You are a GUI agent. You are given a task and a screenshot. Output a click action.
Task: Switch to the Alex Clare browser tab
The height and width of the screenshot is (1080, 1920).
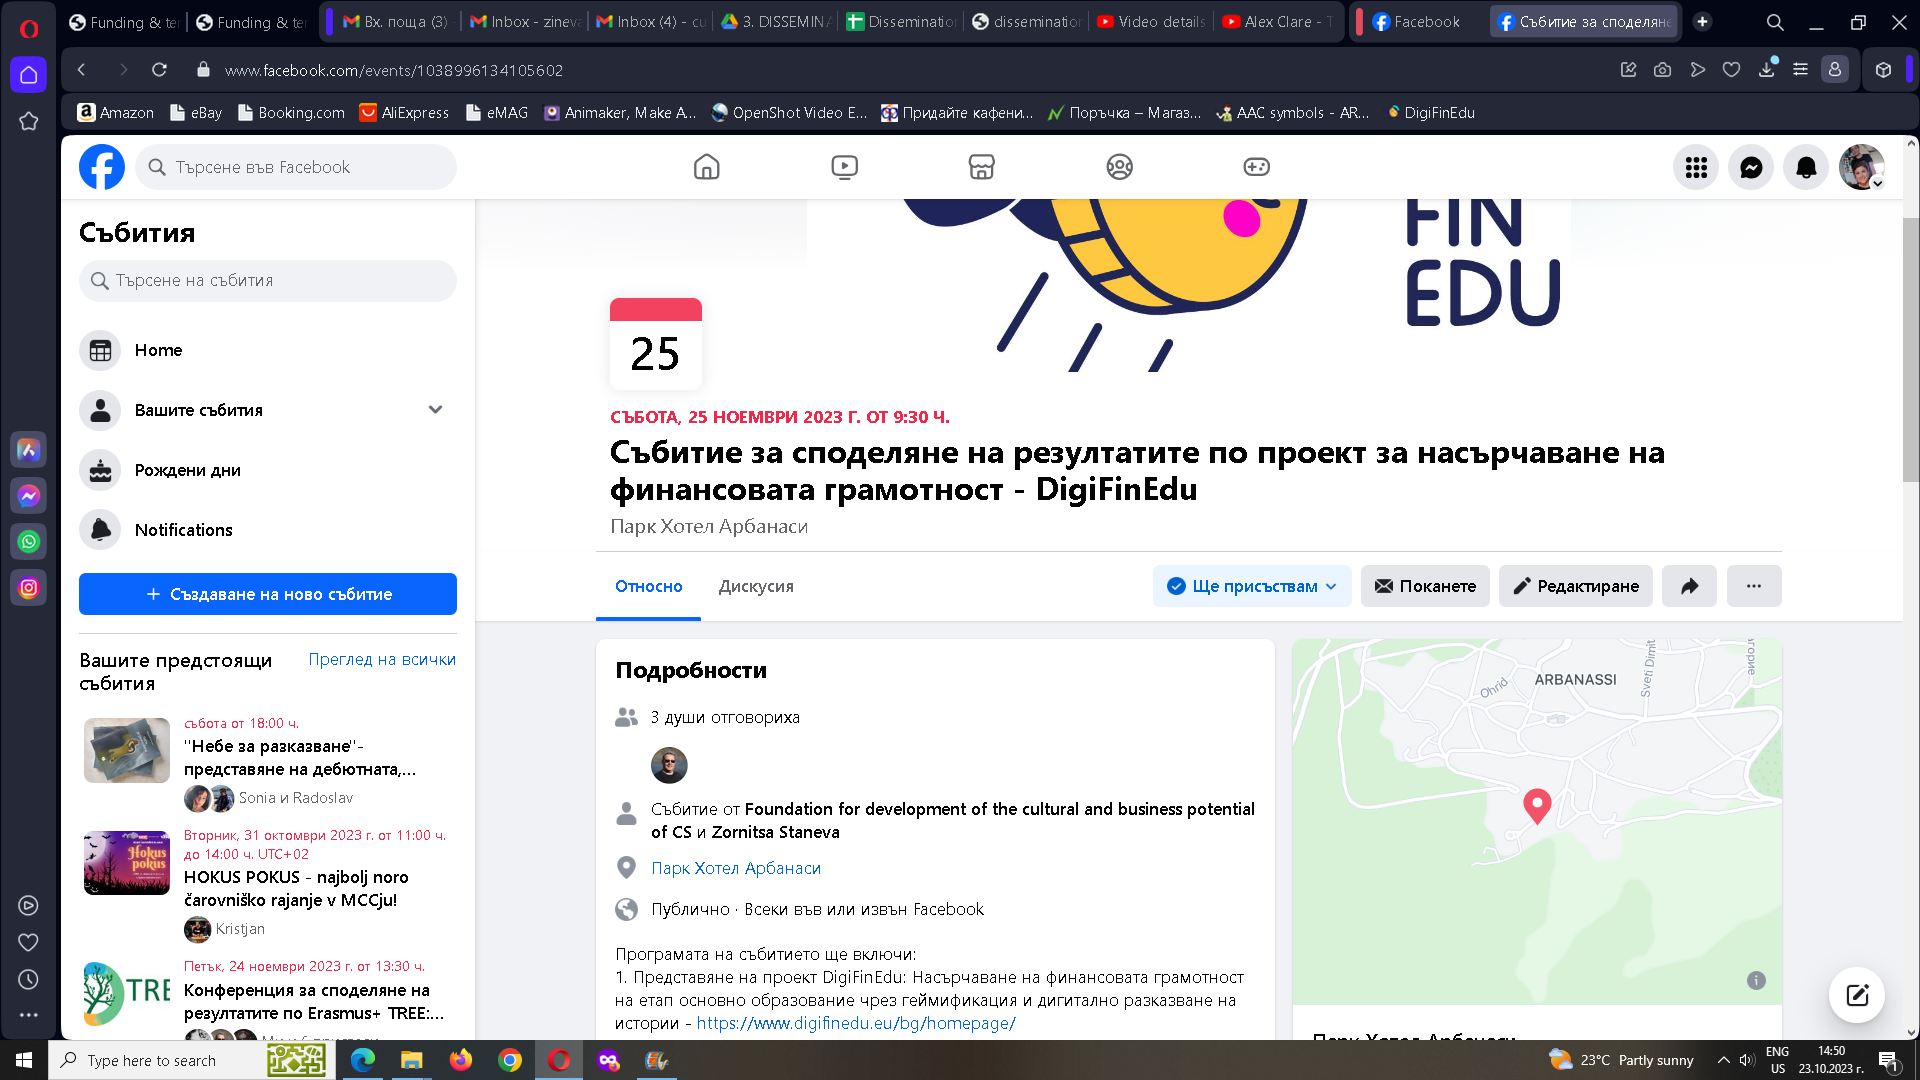coord(1277,21)
